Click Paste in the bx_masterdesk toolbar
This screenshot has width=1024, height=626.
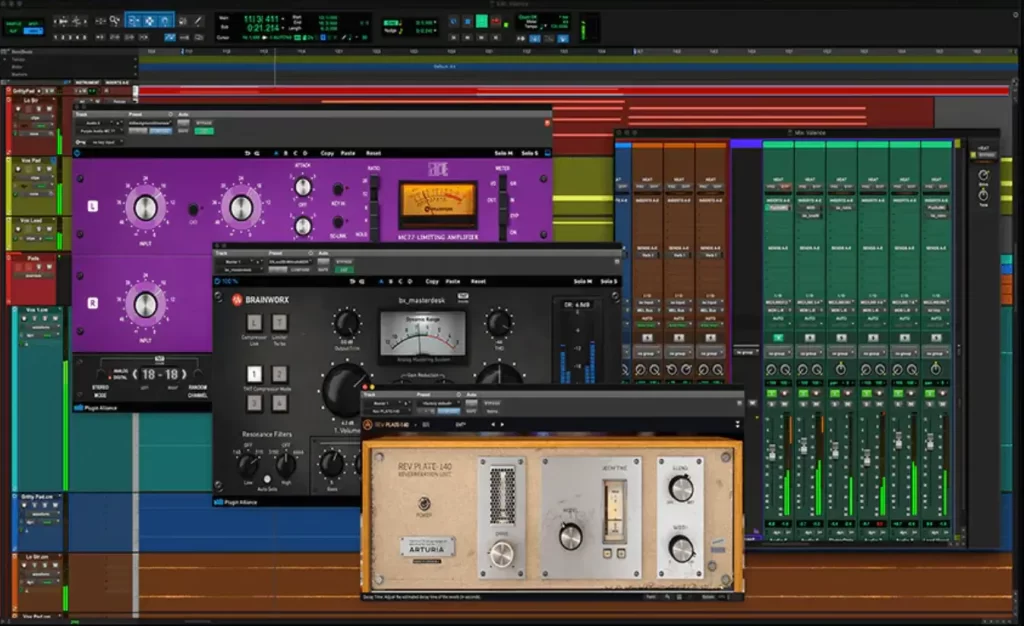pyautogui.click(x=453, y=281)
